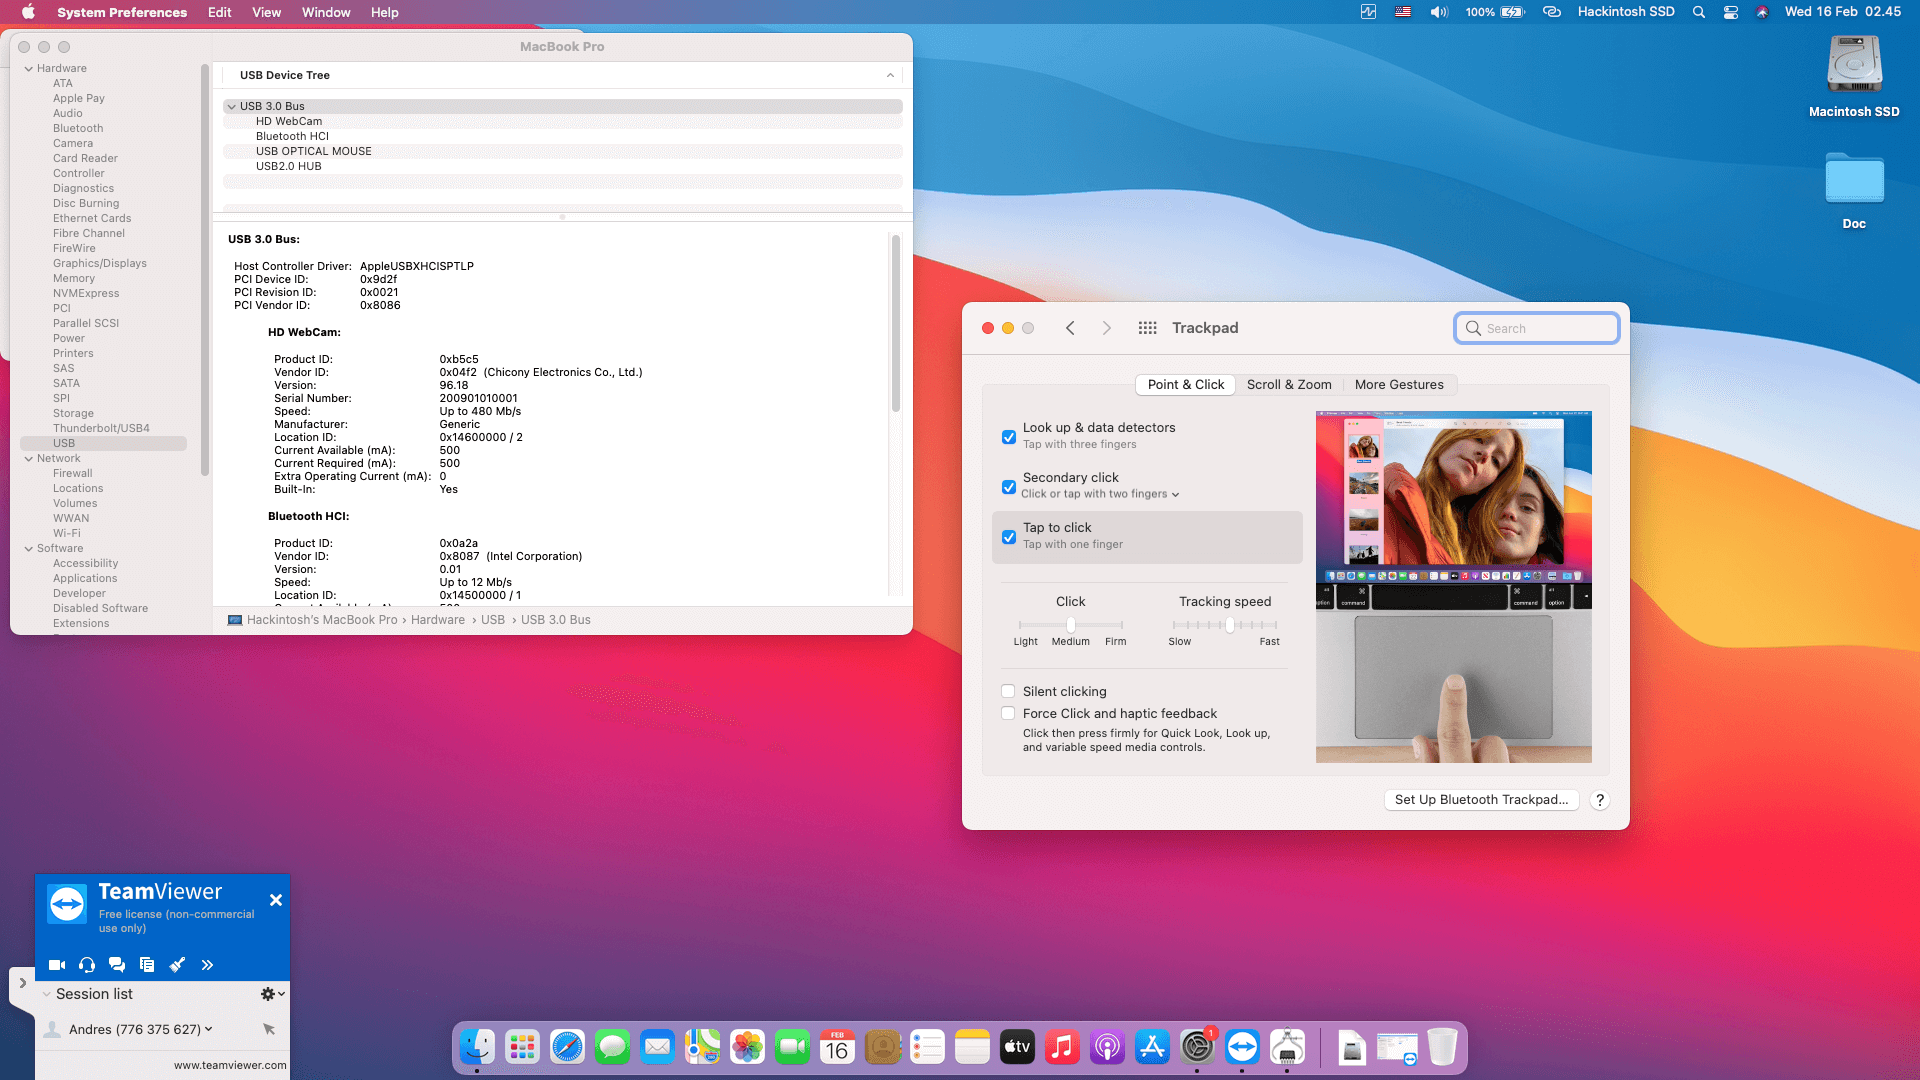
Task: Focus the System Preferences Search field
Action: click(x=1537, y=328)
